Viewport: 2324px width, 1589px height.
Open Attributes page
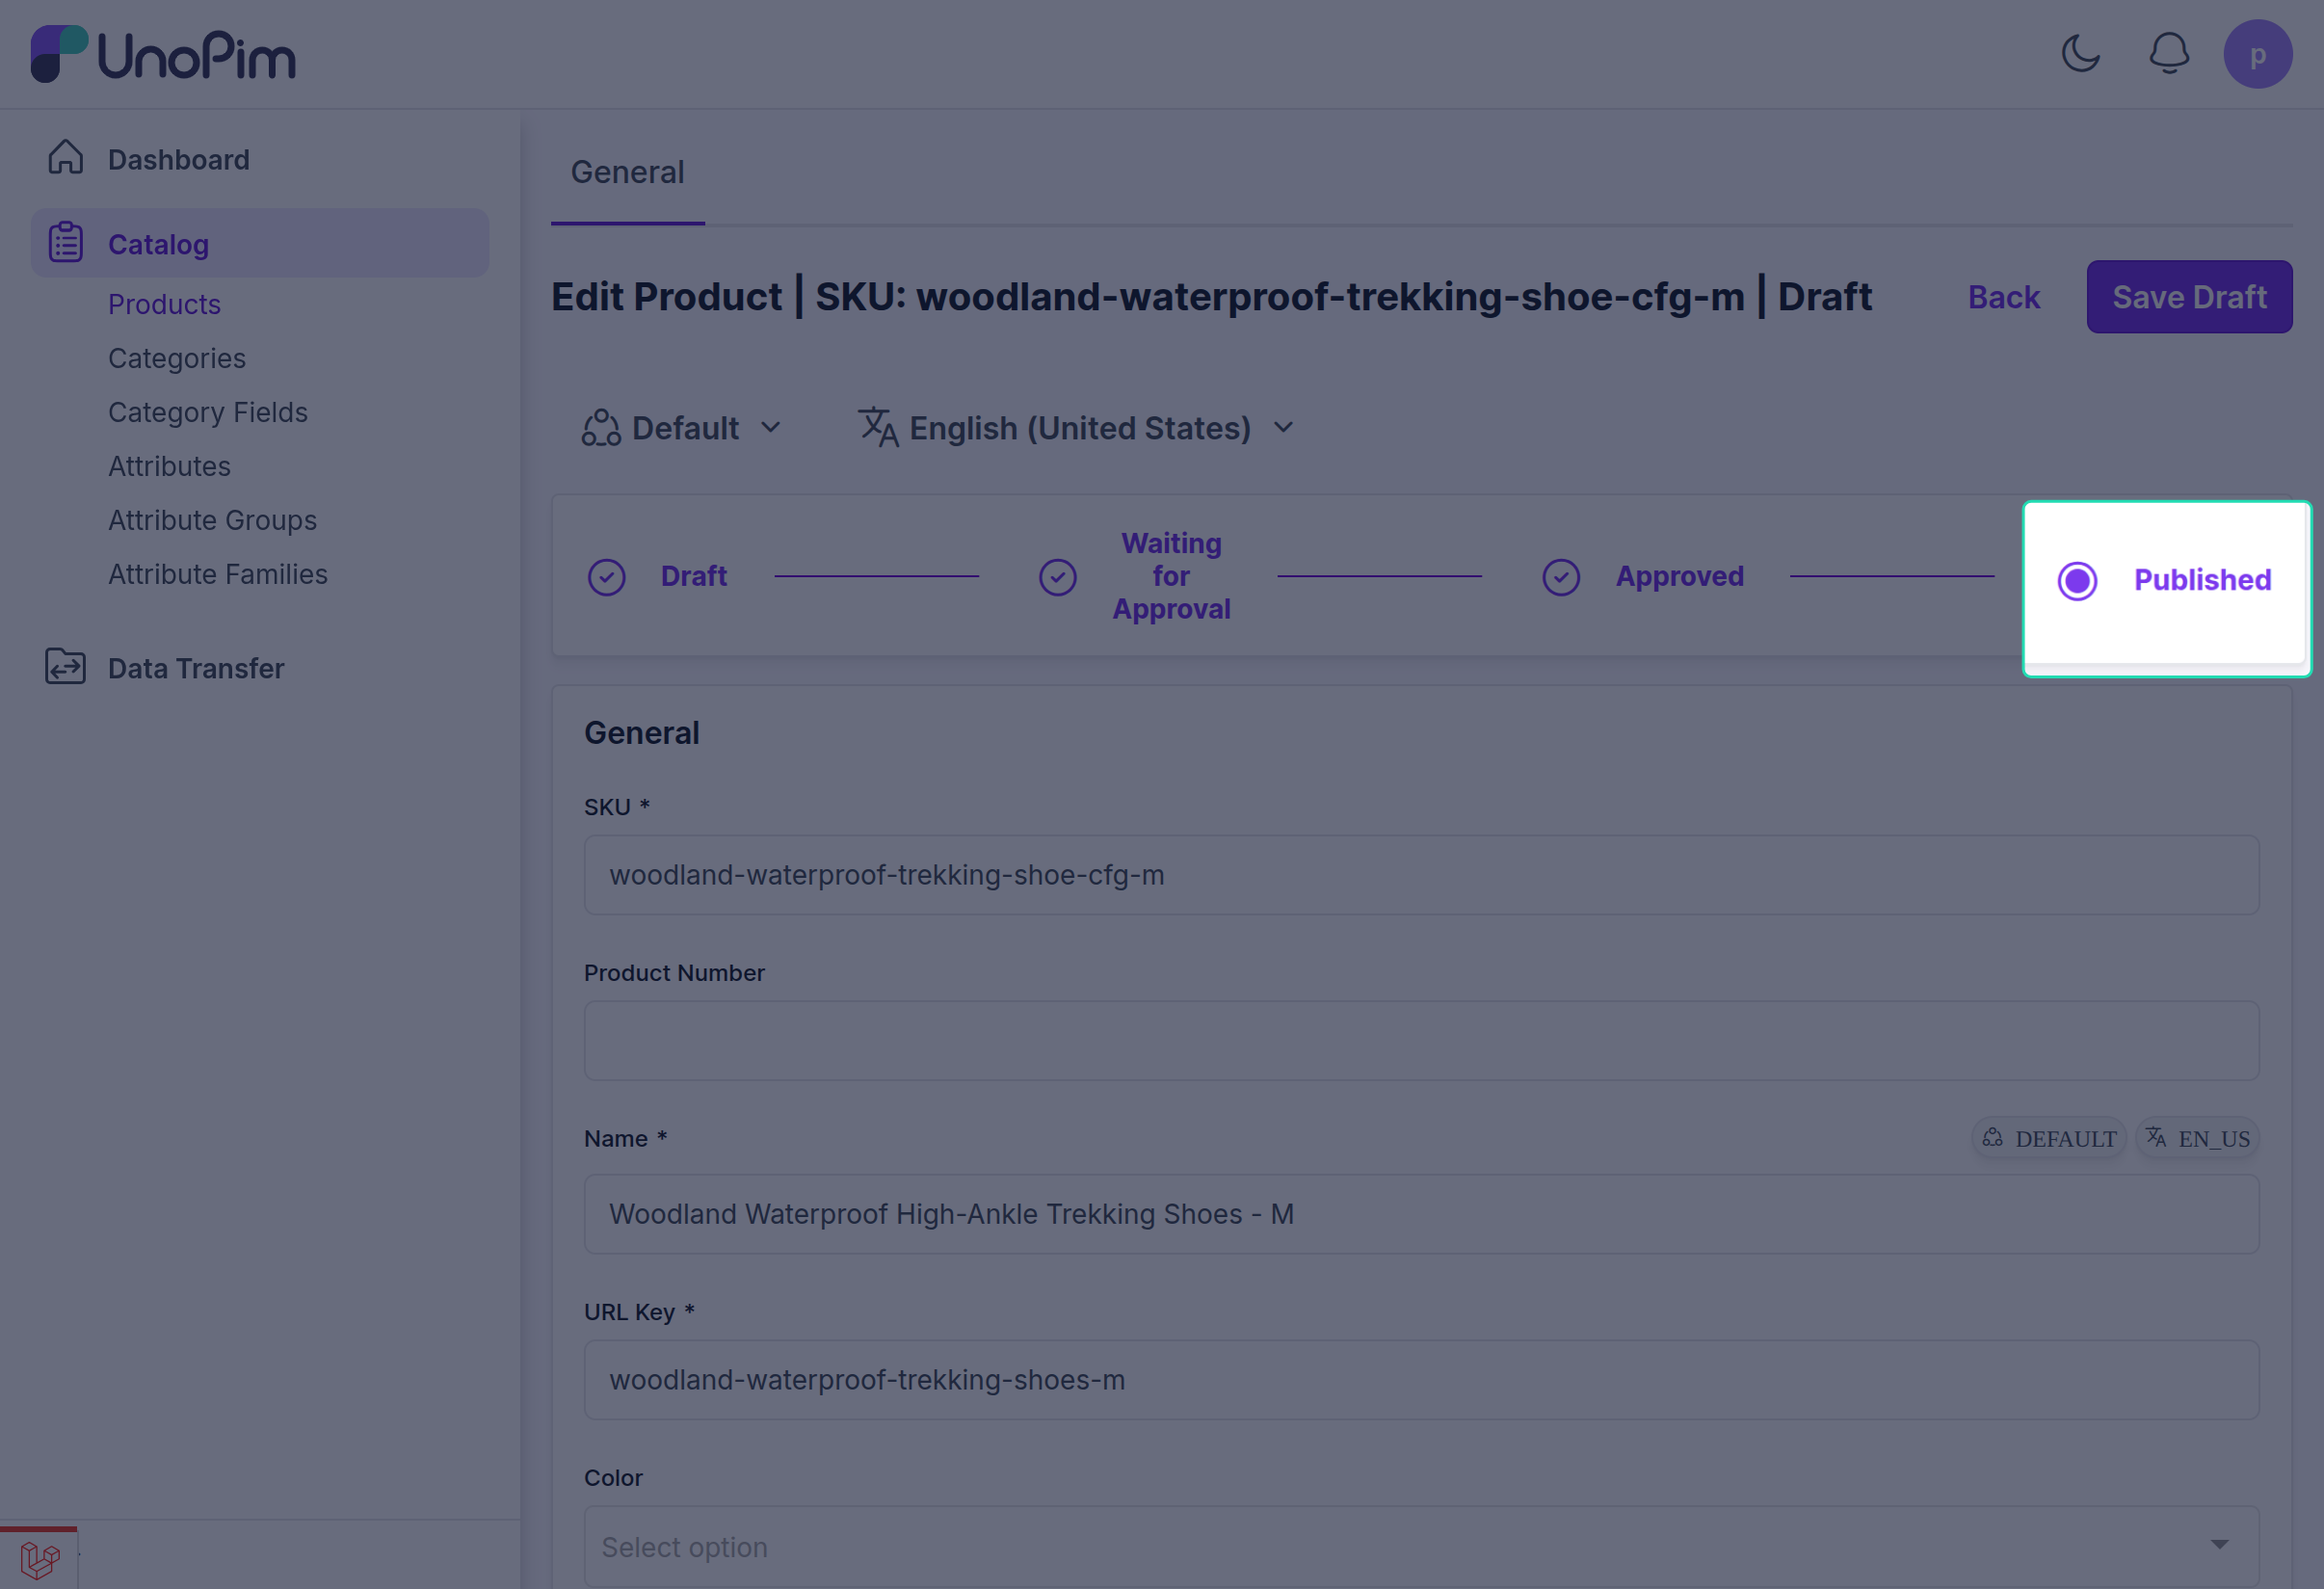point(169,466)
